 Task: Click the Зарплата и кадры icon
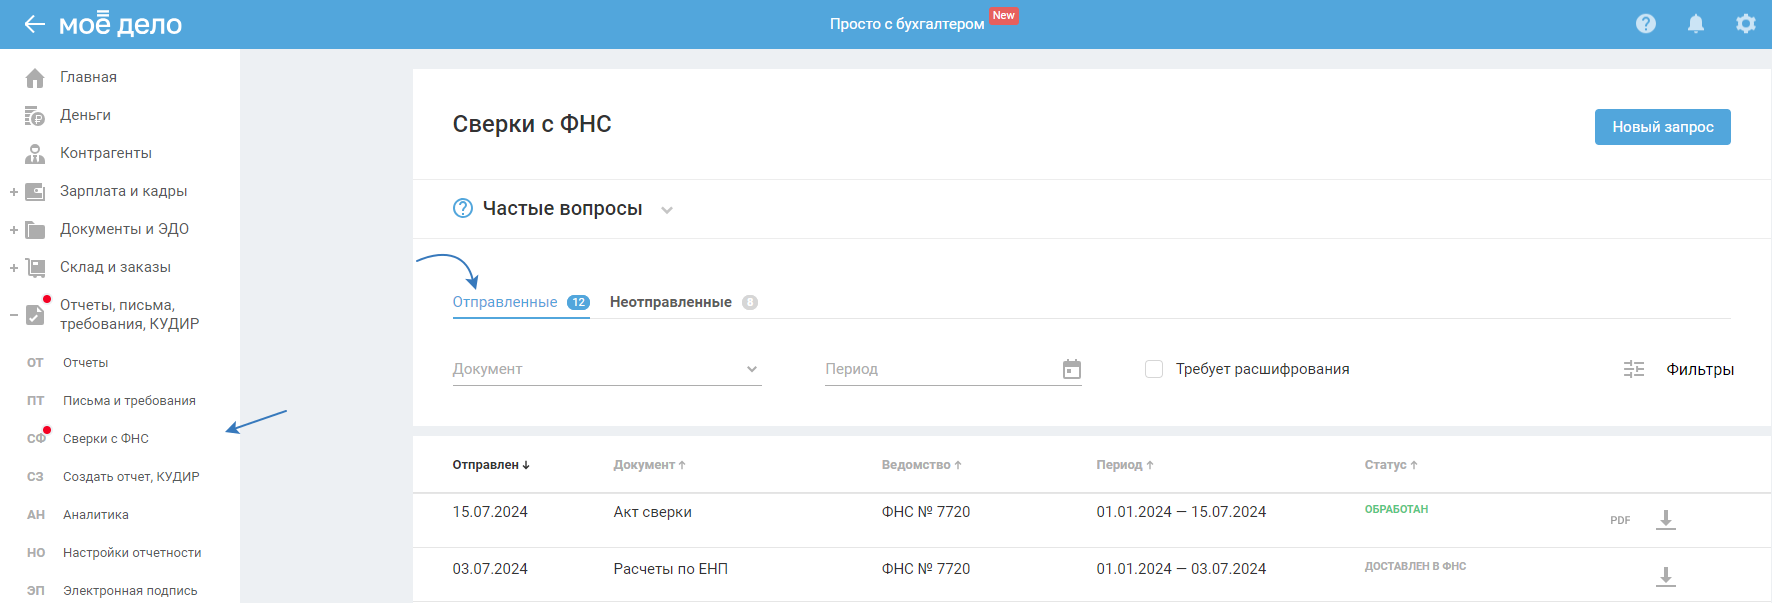click(35, 192)
